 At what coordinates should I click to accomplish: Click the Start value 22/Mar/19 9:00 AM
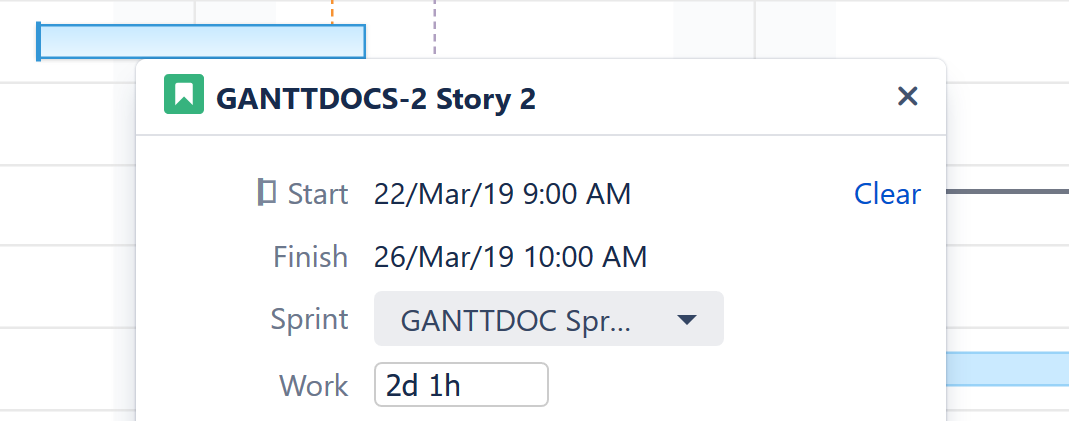[502, 194]
